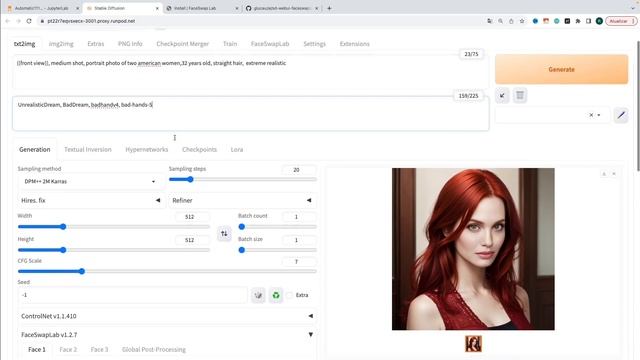Viewport: 640px width, 360px height.
Task: Click the dice icon to randomize seed
Action: [258, 295]
